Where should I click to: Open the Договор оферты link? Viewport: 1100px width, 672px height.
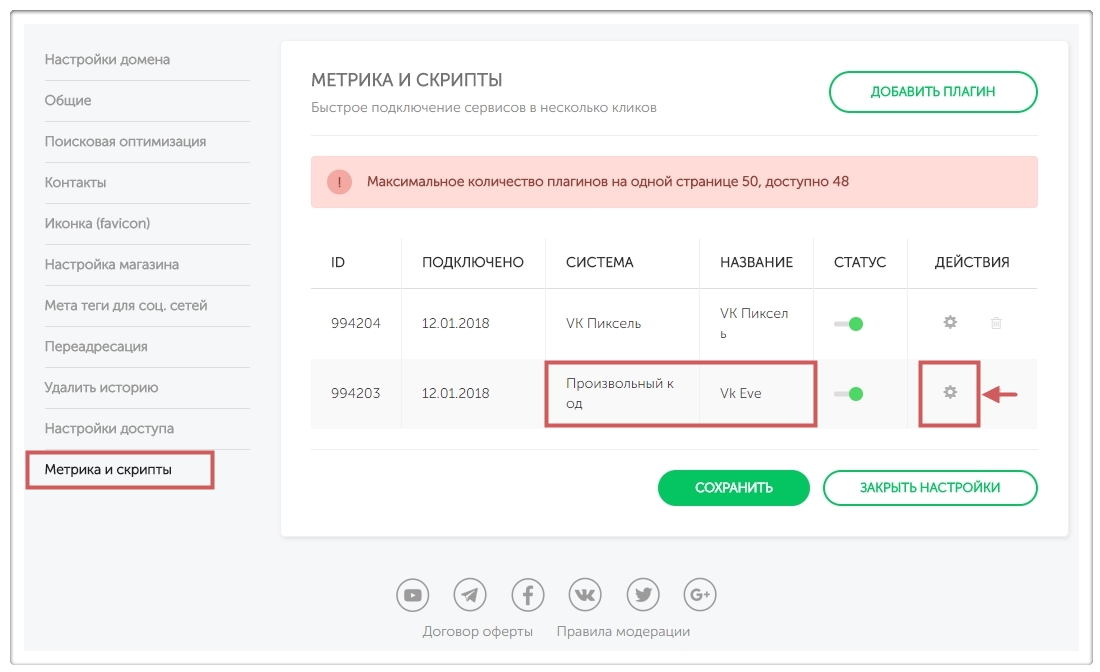477,631
